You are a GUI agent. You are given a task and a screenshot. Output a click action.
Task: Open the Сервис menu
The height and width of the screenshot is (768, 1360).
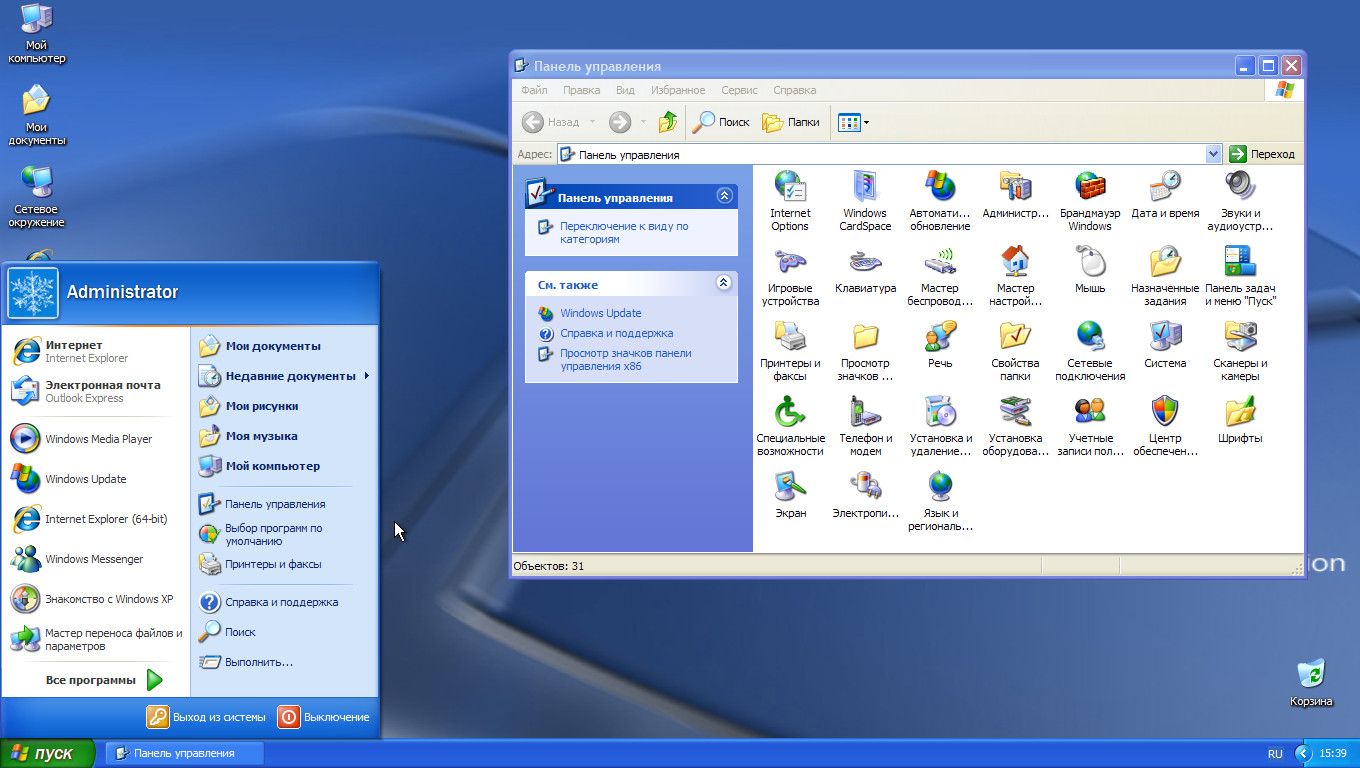[739, 90]
